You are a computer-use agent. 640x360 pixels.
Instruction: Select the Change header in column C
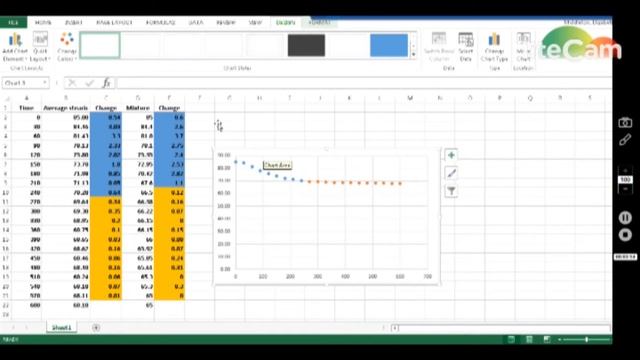(x=106, y=108)
